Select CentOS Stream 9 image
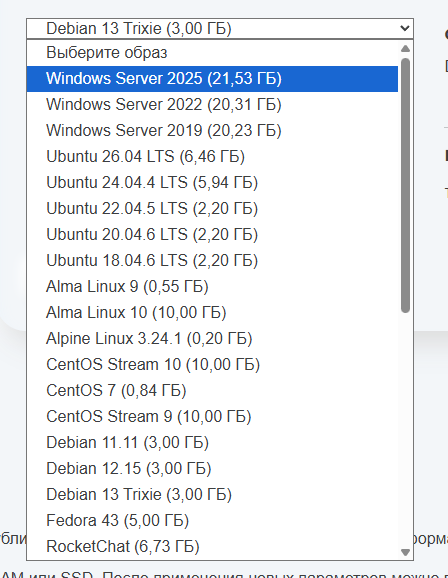448x578 pixels. pos(212,417)
